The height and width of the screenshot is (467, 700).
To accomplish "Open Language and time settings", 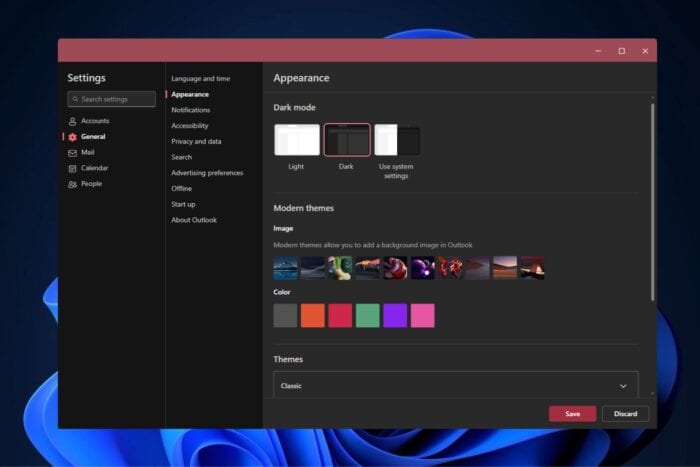I will 200,79.
